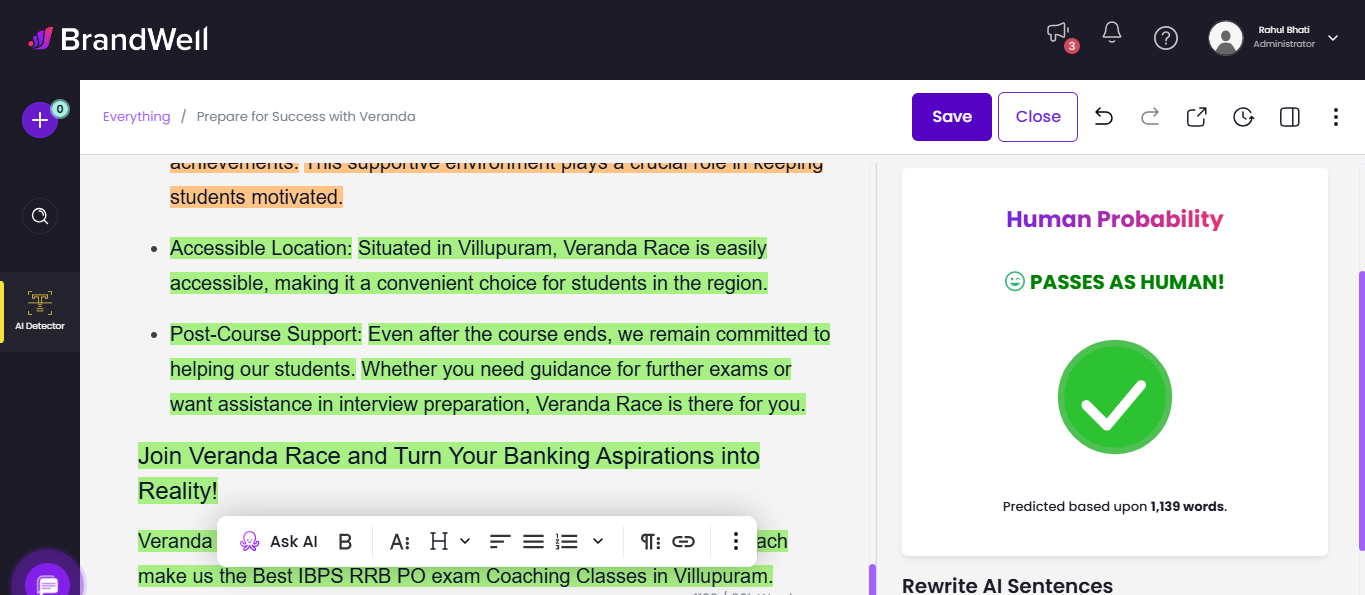Click the Rewrite AI Sentences heading
1365x595 pixels.
click(1007, 585)
